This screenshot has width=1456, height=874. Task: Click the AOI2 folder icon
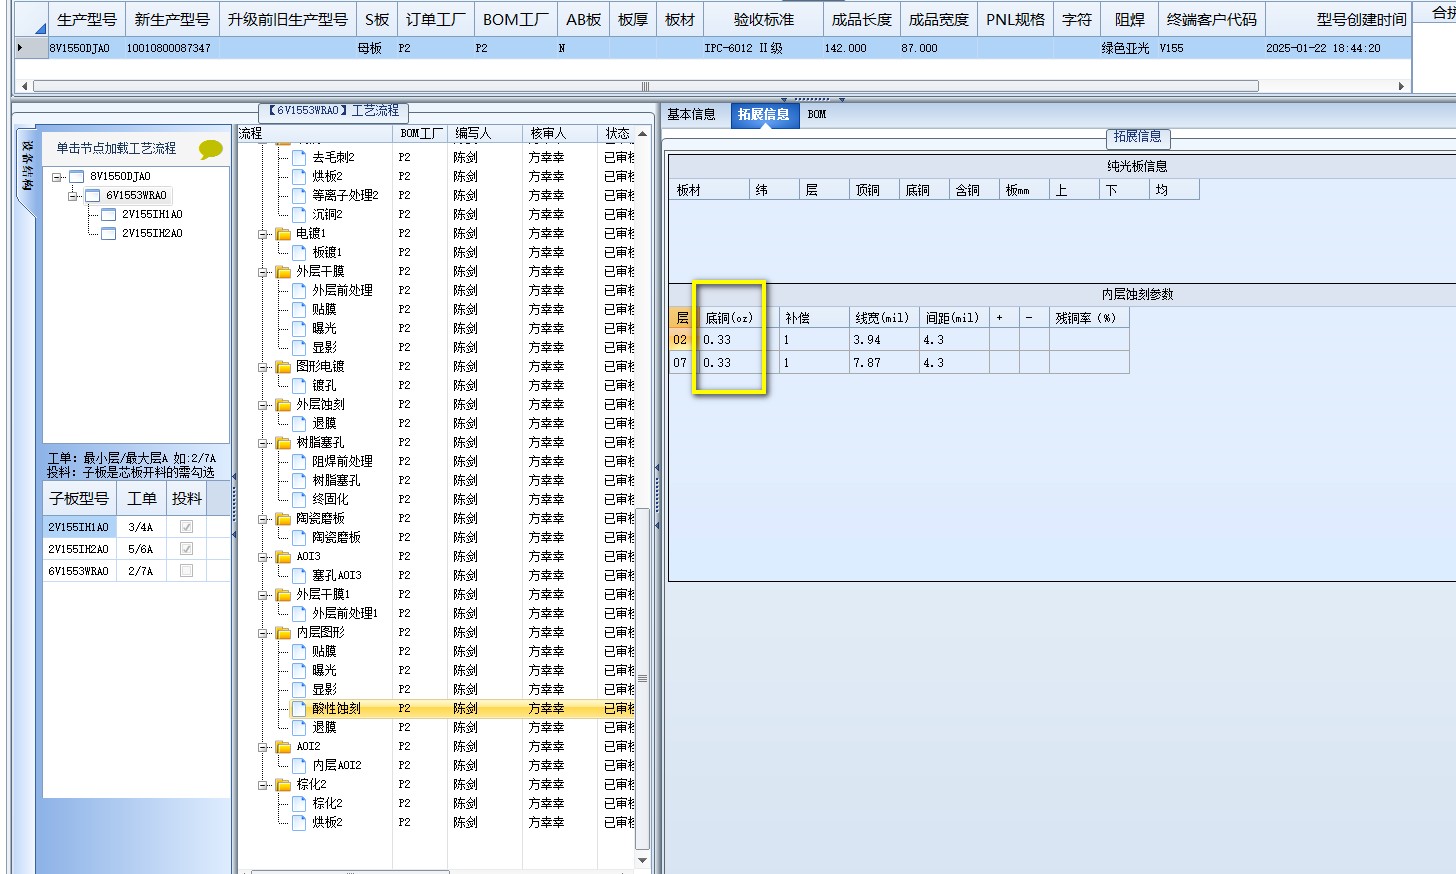(x=283, y=746)
